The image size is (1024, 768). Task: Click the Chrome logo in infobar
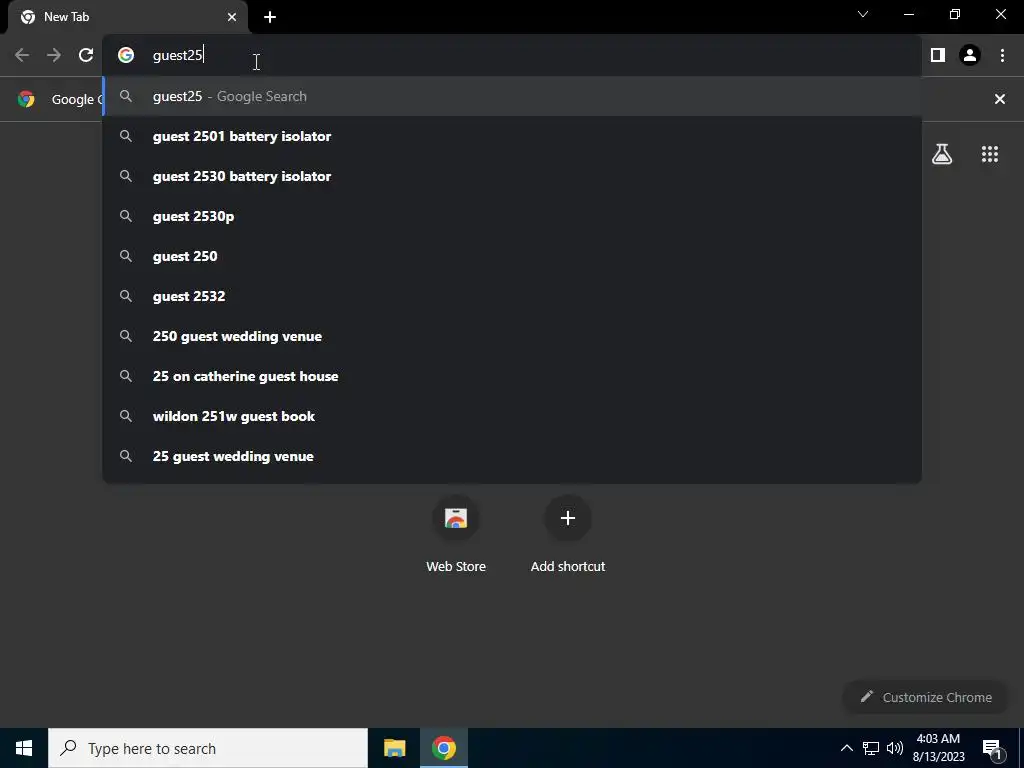[x=26, y=99]
